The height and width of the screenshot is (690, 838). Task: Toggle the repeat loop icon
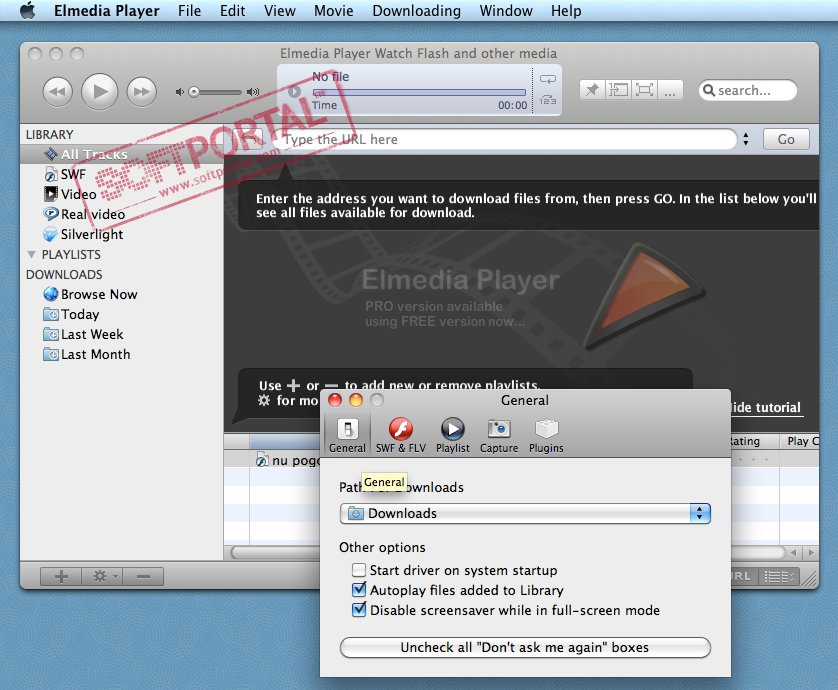(548, 79)
